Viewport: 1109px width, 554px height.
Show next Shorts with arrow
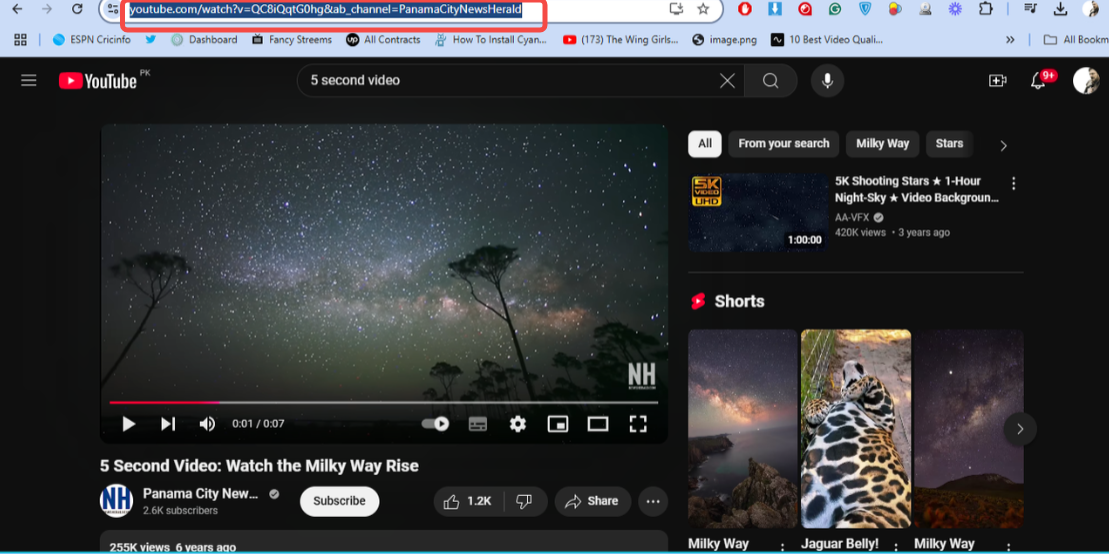(x=1020, y=429)
